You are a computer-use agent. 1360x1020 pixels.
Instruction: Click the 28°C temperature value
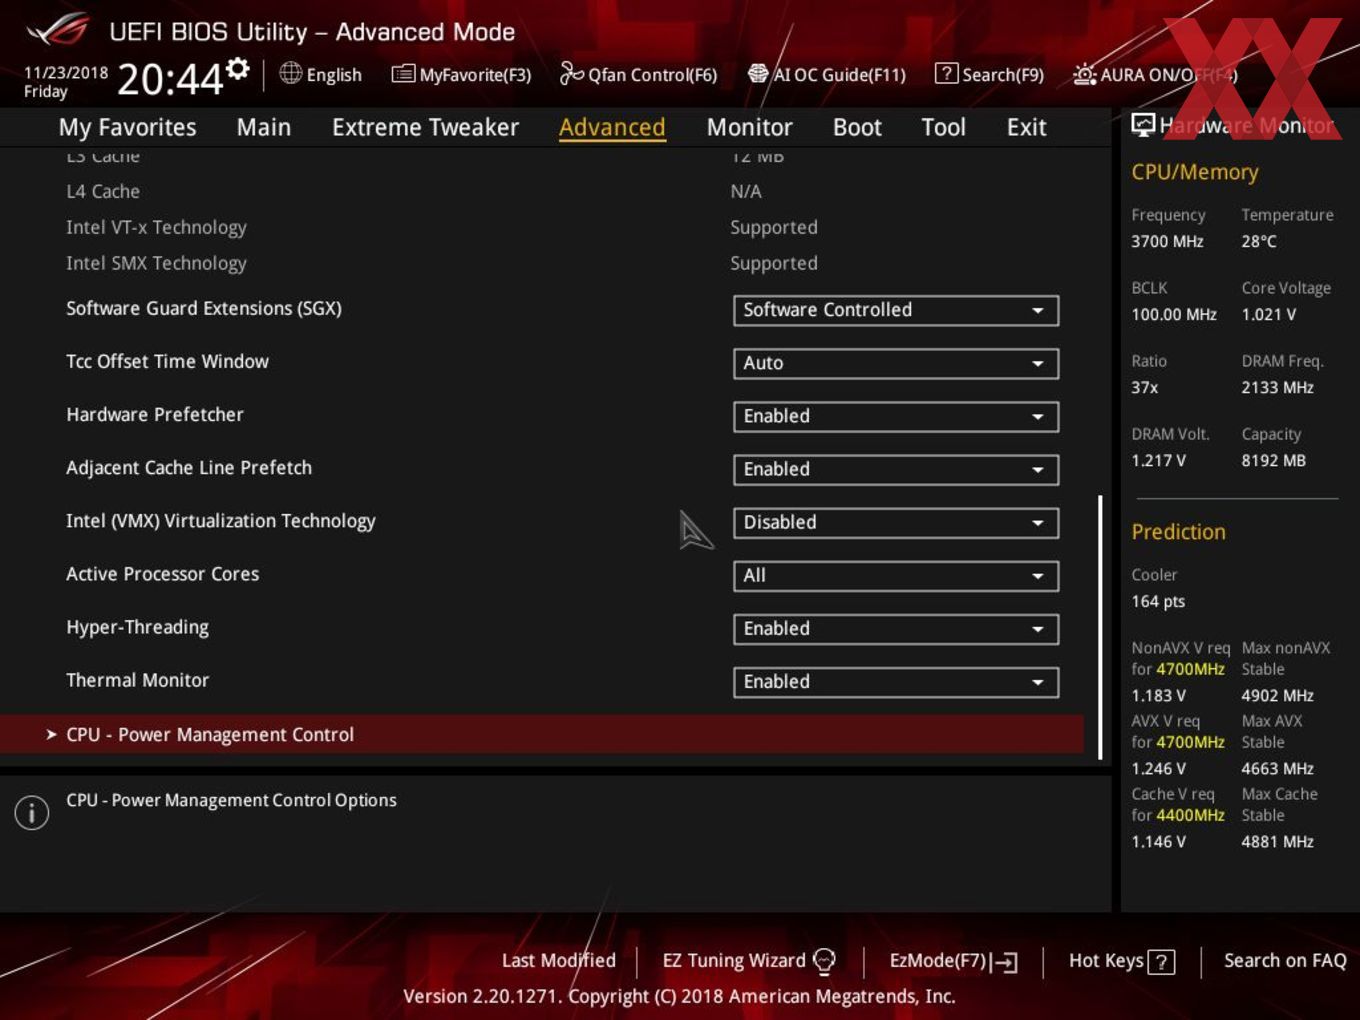pos(1259,241)
